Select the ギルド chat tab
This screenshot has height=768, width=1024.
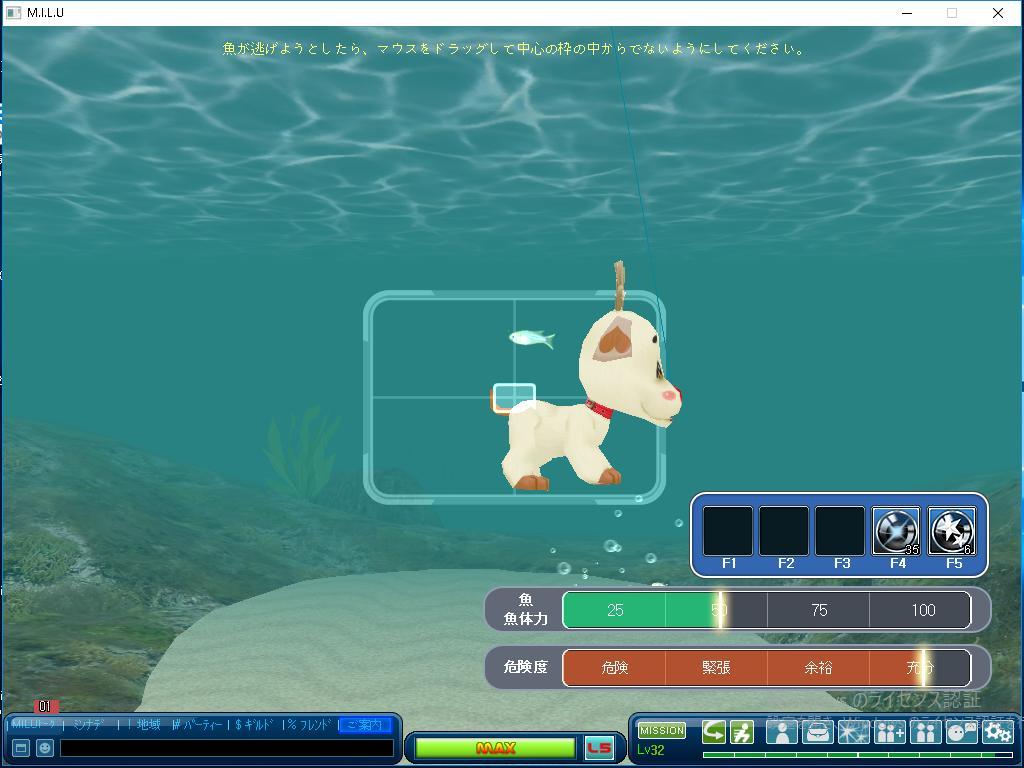click(x=254, y=725)
